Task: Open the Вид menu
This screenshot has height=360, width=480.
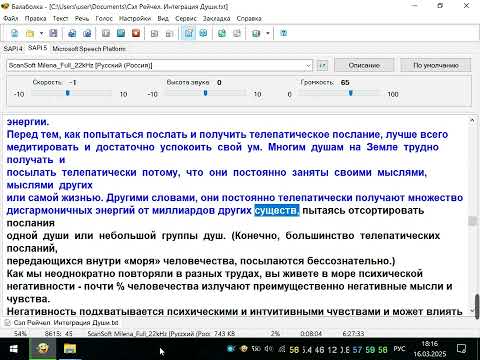Action: coord(163,19)
